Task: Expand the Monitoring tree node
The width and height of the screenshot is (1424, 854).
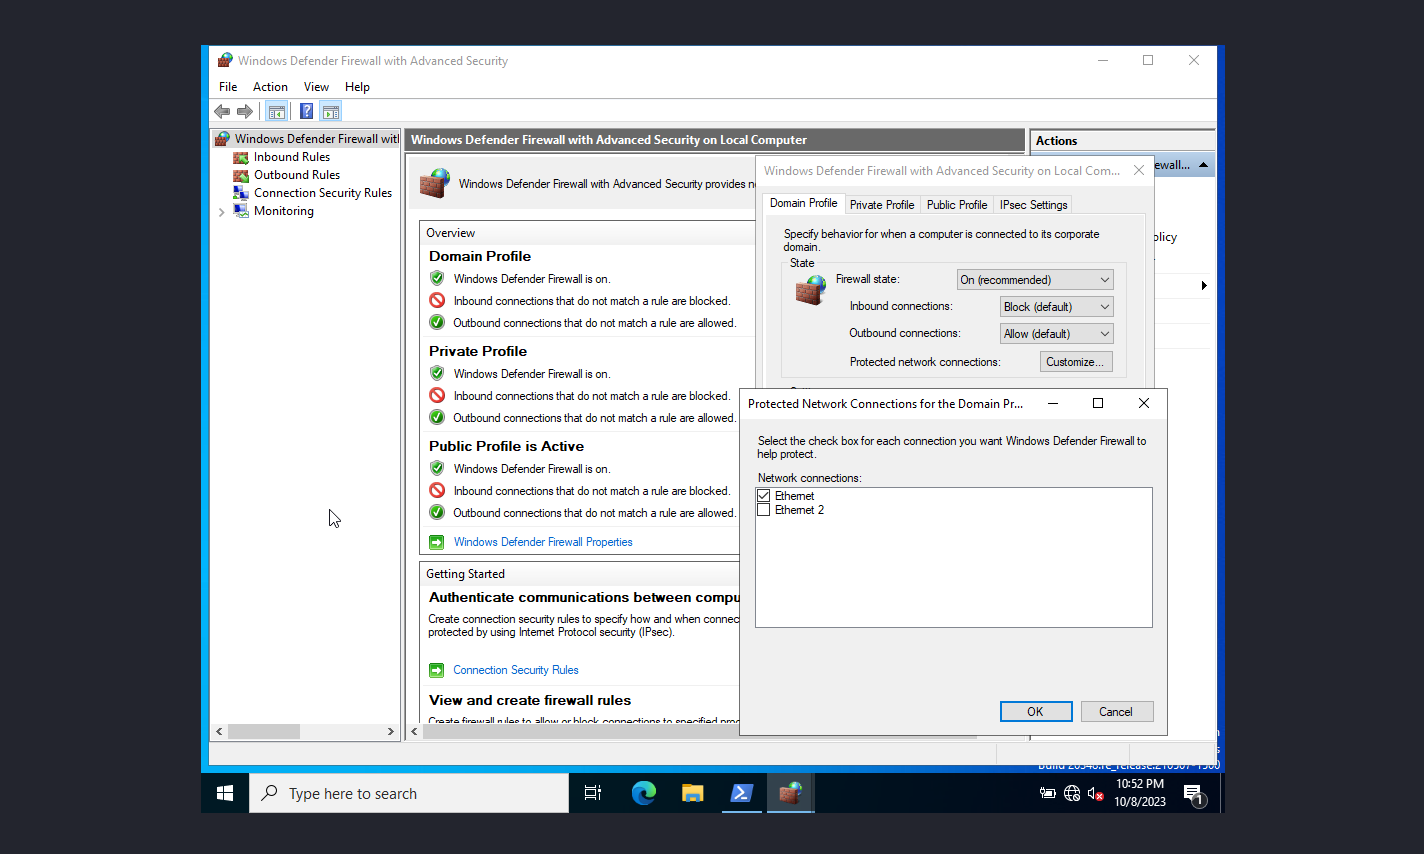Action: tap(222, 212)
